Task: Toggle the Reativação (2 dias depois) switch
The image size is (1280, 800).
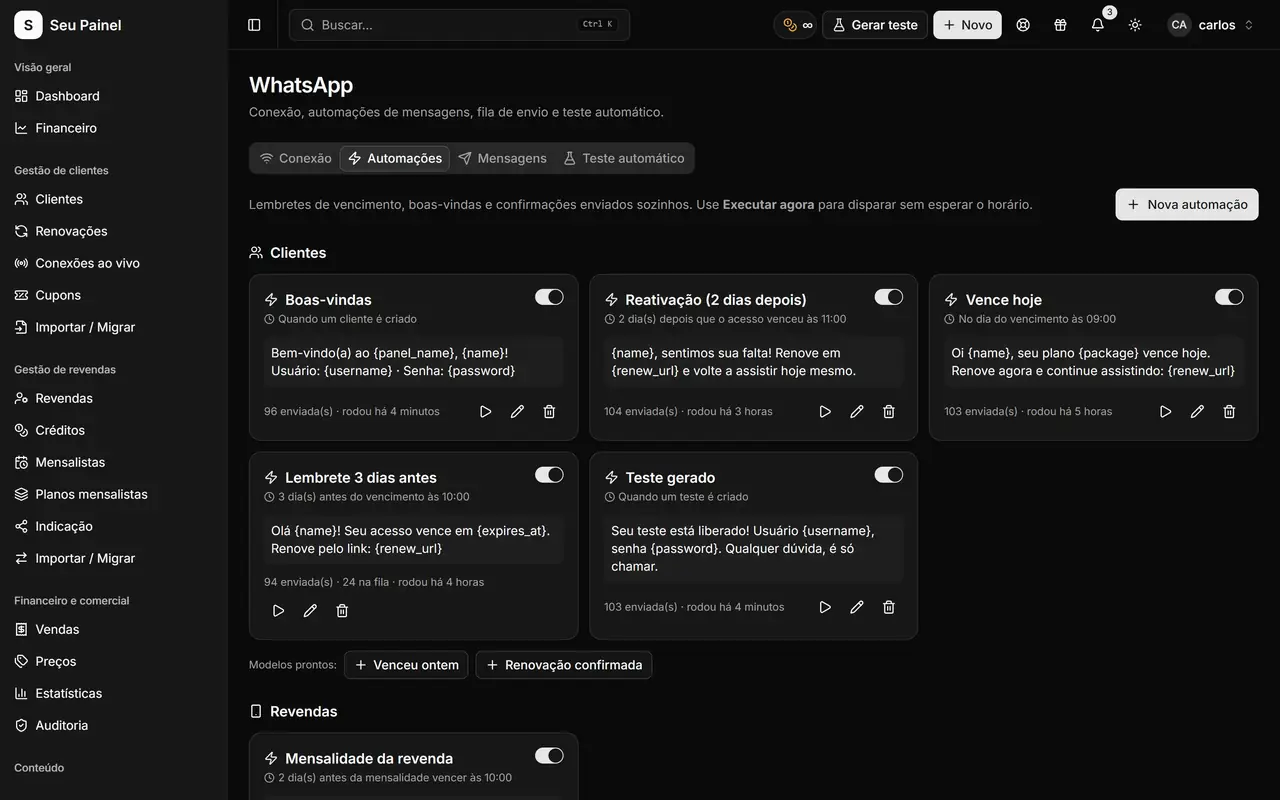Action: pos(889,297)
